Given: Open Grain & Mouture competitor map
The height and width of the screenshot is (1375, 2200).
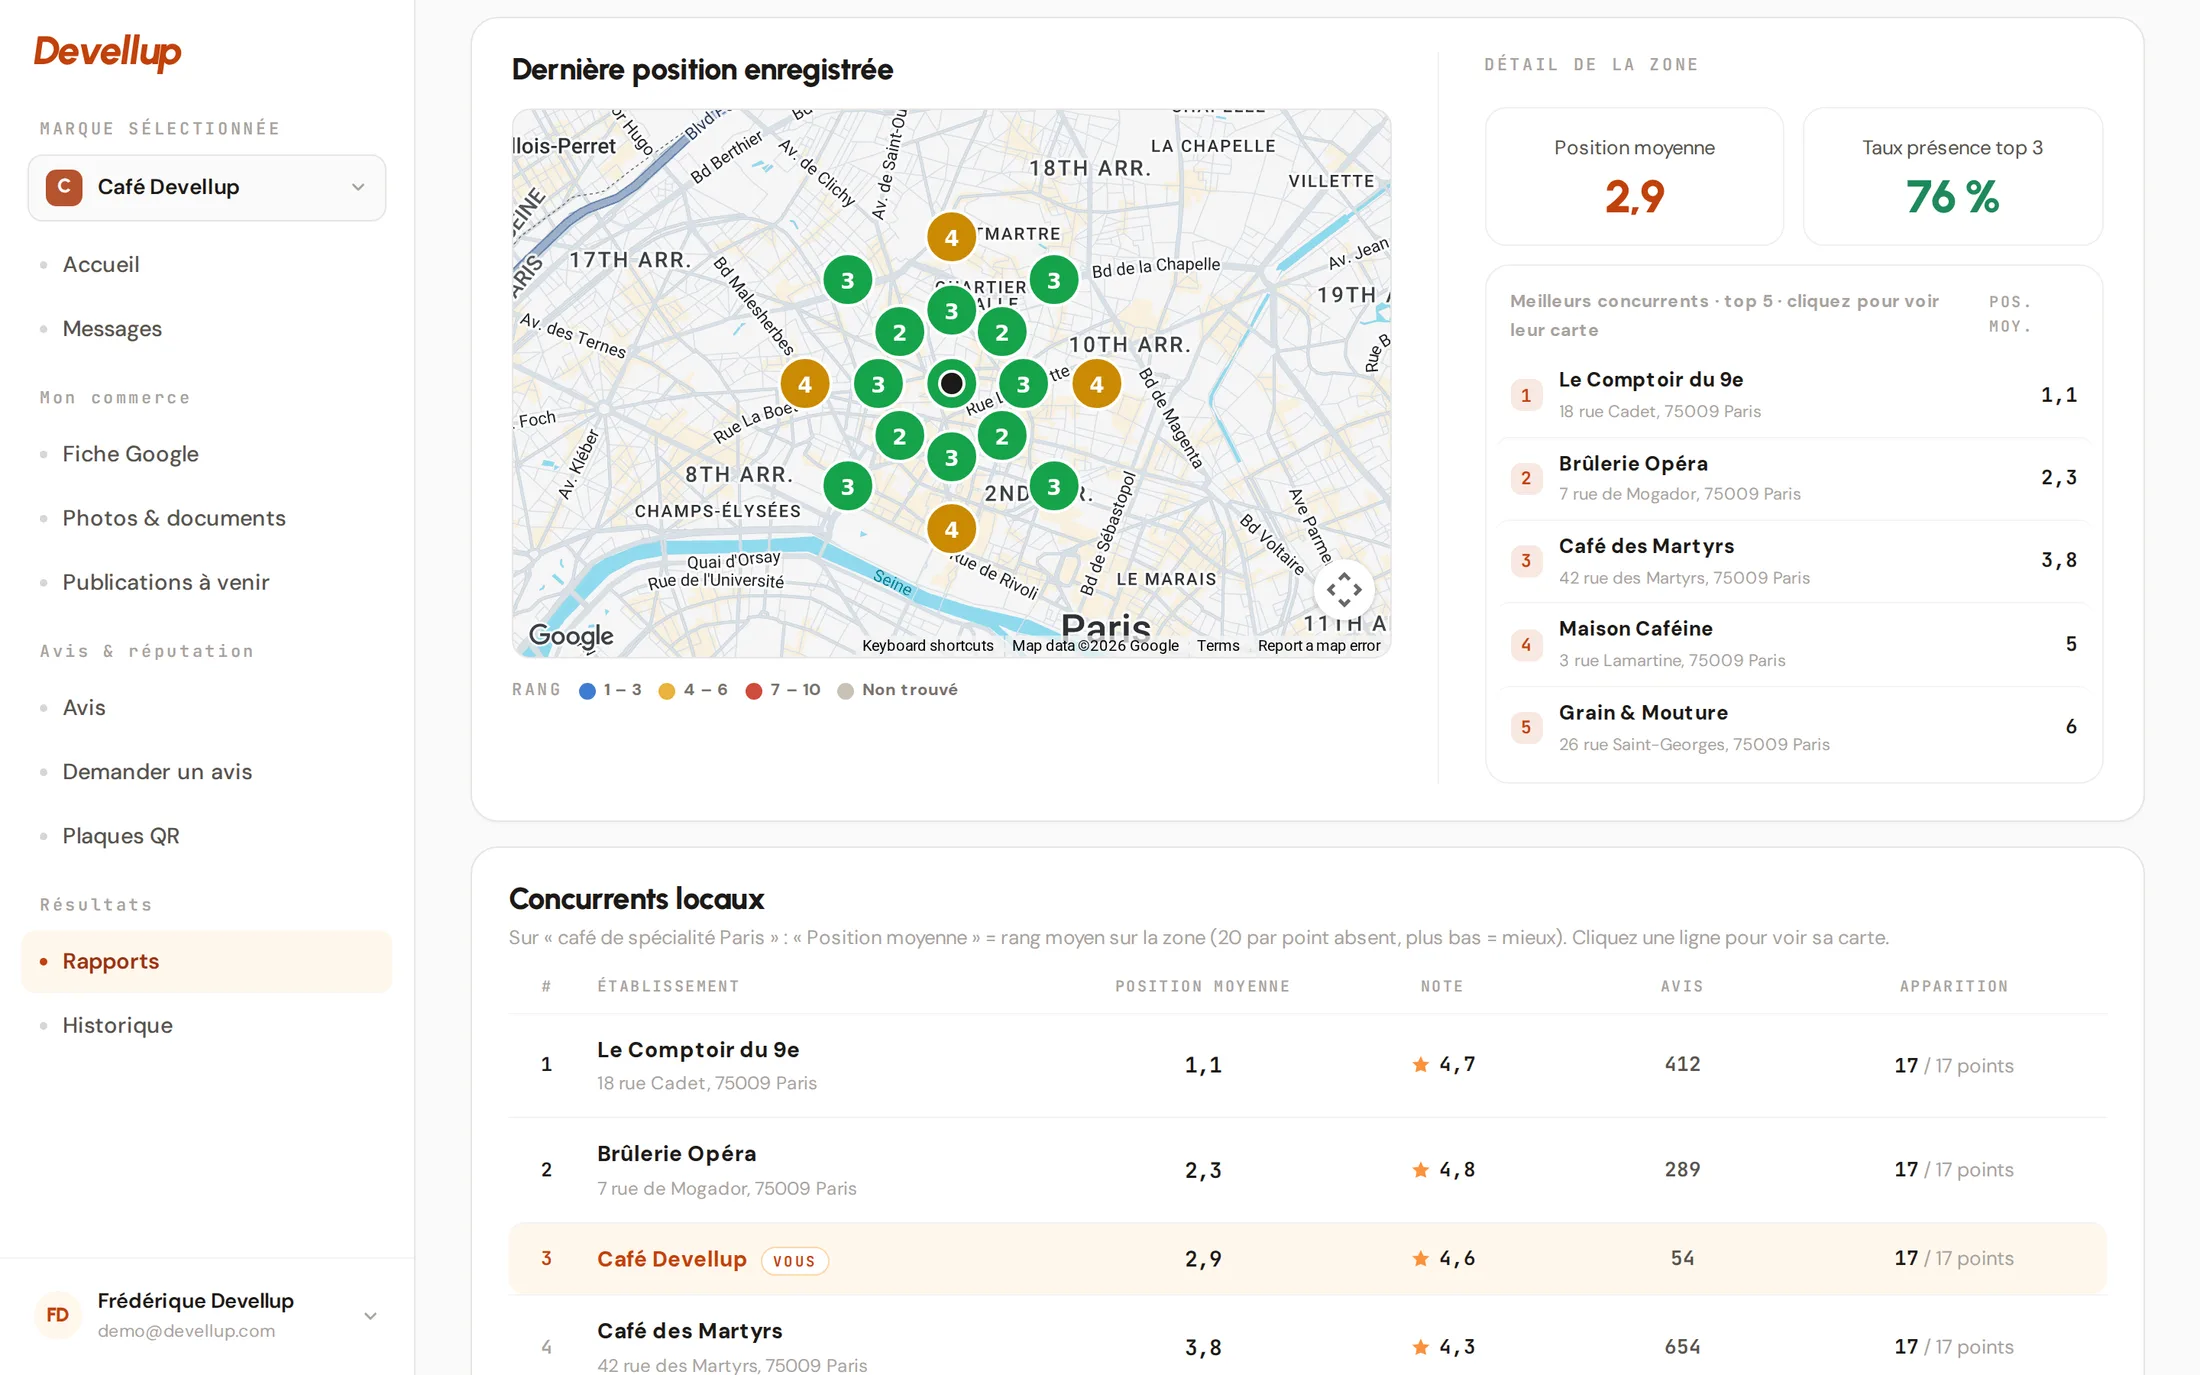Looking at the screenshot, I should [x=1793, y=727].
